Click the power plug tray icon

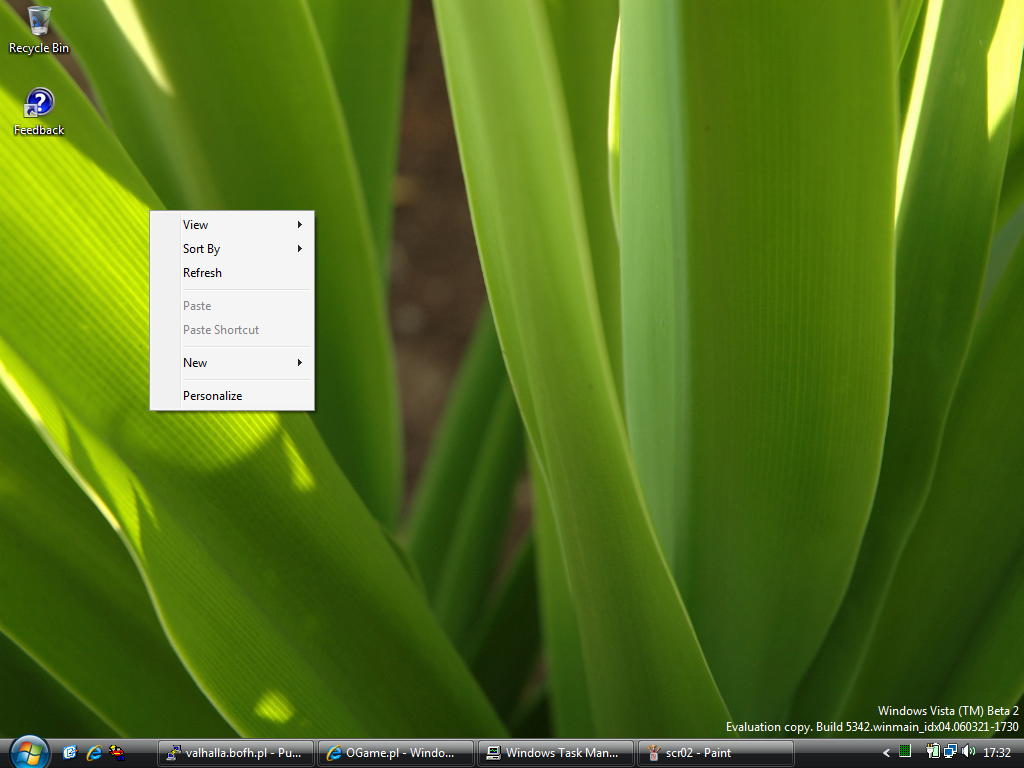pos(932,752)
